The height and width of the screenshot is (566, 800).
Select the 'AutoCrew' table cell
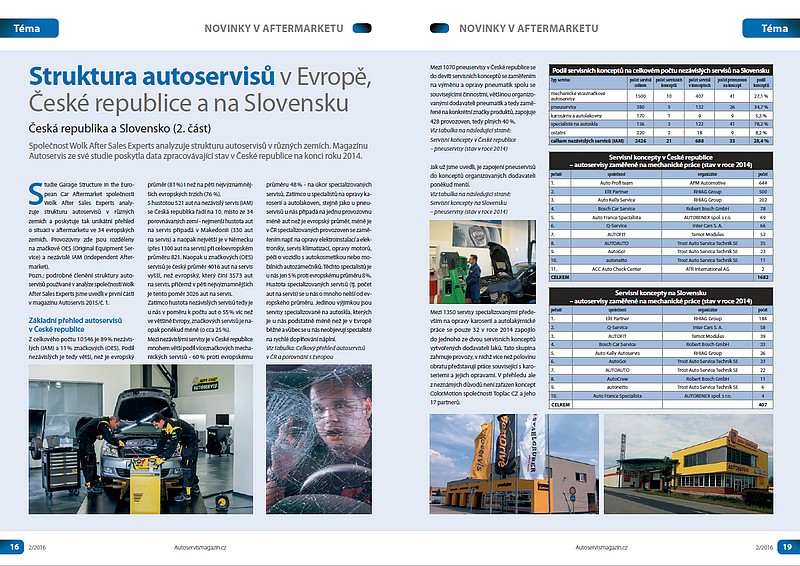pyautogui.click(x=617, y=379)
